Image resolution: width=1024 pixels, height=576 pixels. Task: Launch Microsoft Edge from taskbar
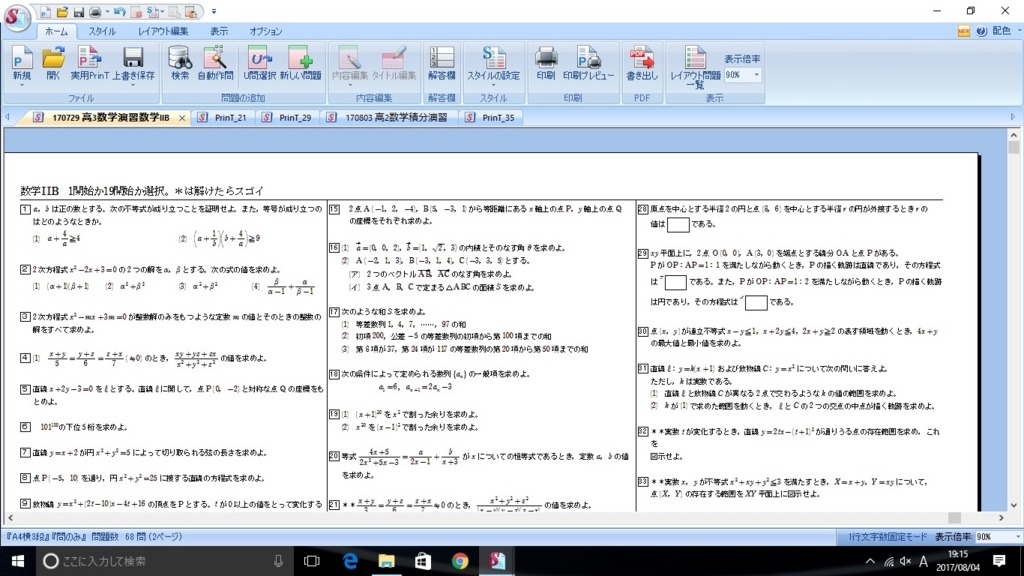[350, 561]
